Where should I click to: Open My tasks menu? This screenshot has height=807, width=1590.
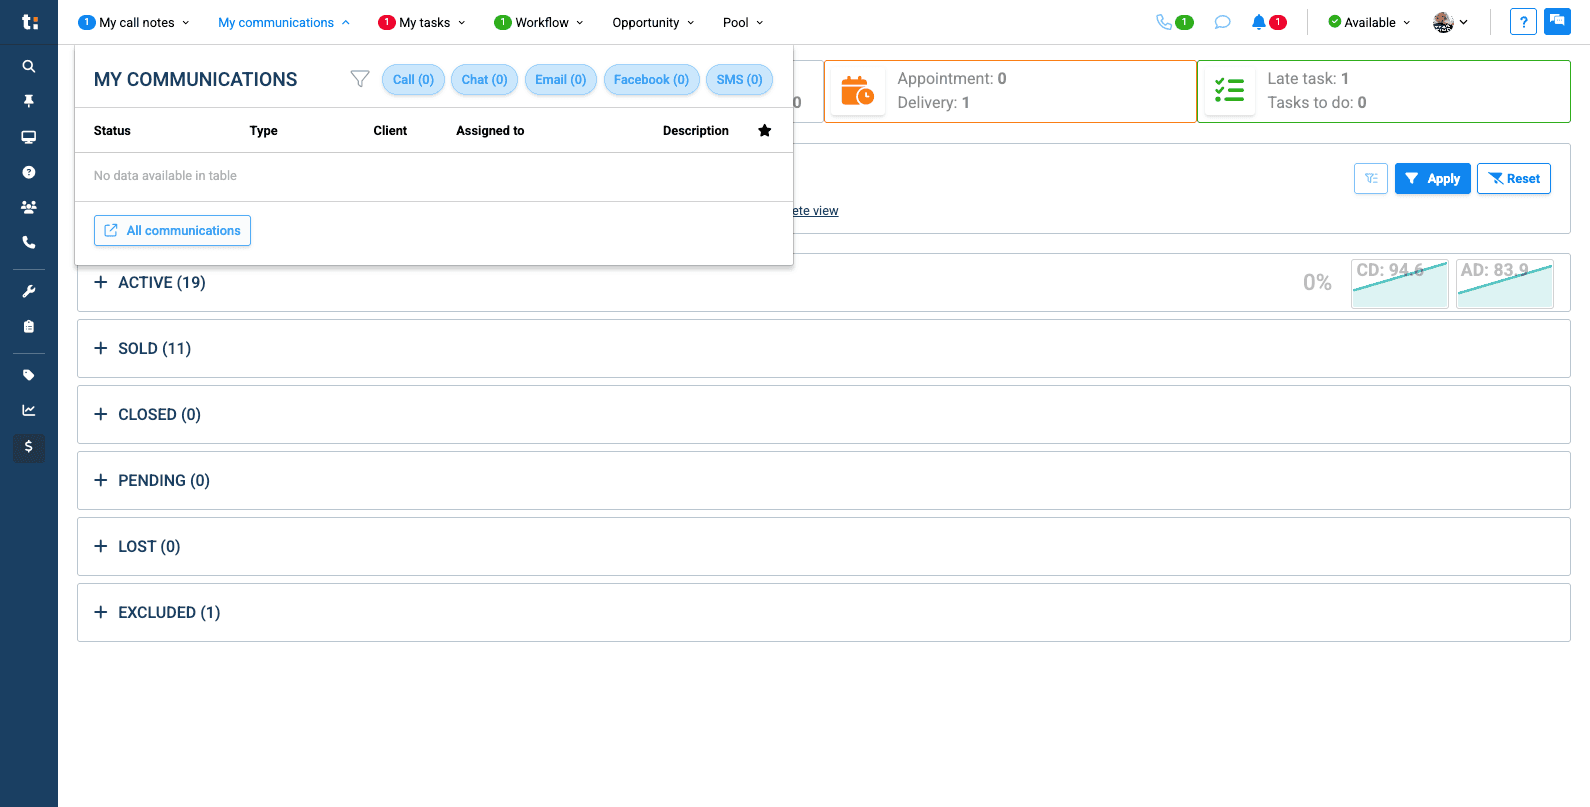422,22
